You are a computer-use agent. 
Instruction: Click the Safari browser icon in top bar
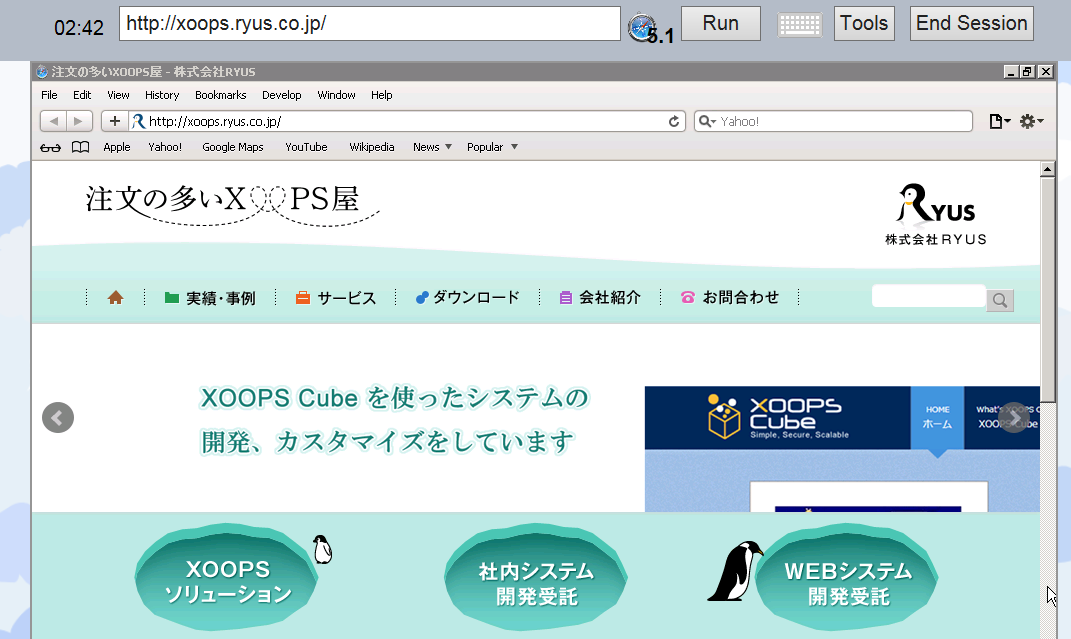[x=642, y=27]
